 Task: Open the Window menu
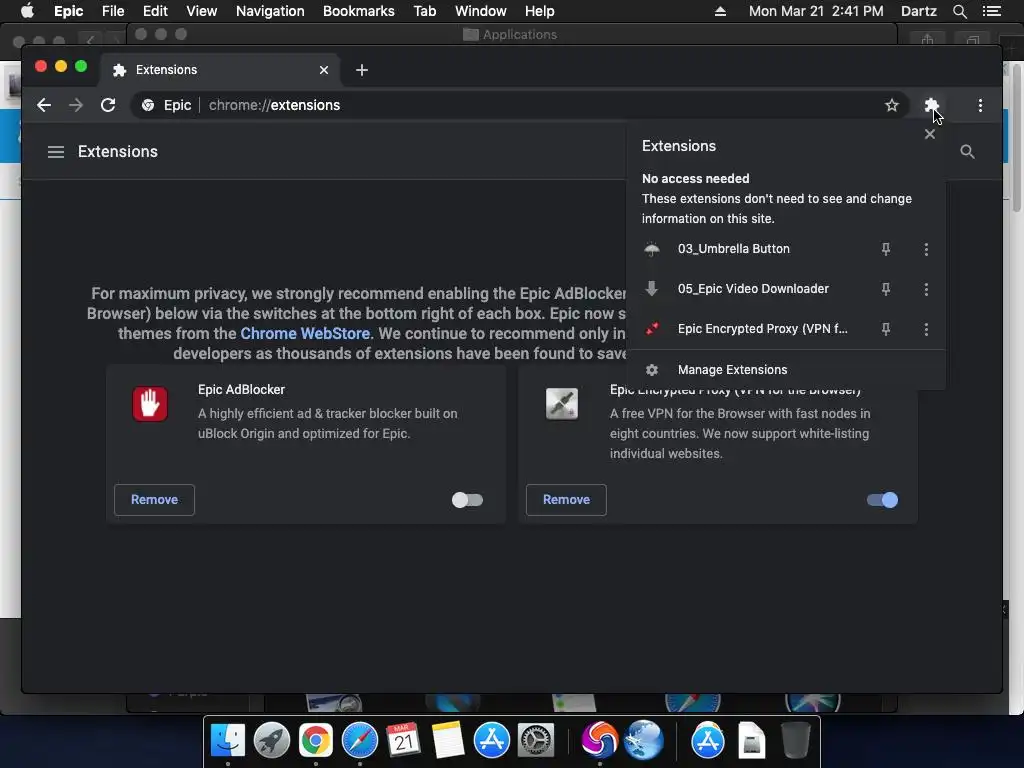(481, 11)
